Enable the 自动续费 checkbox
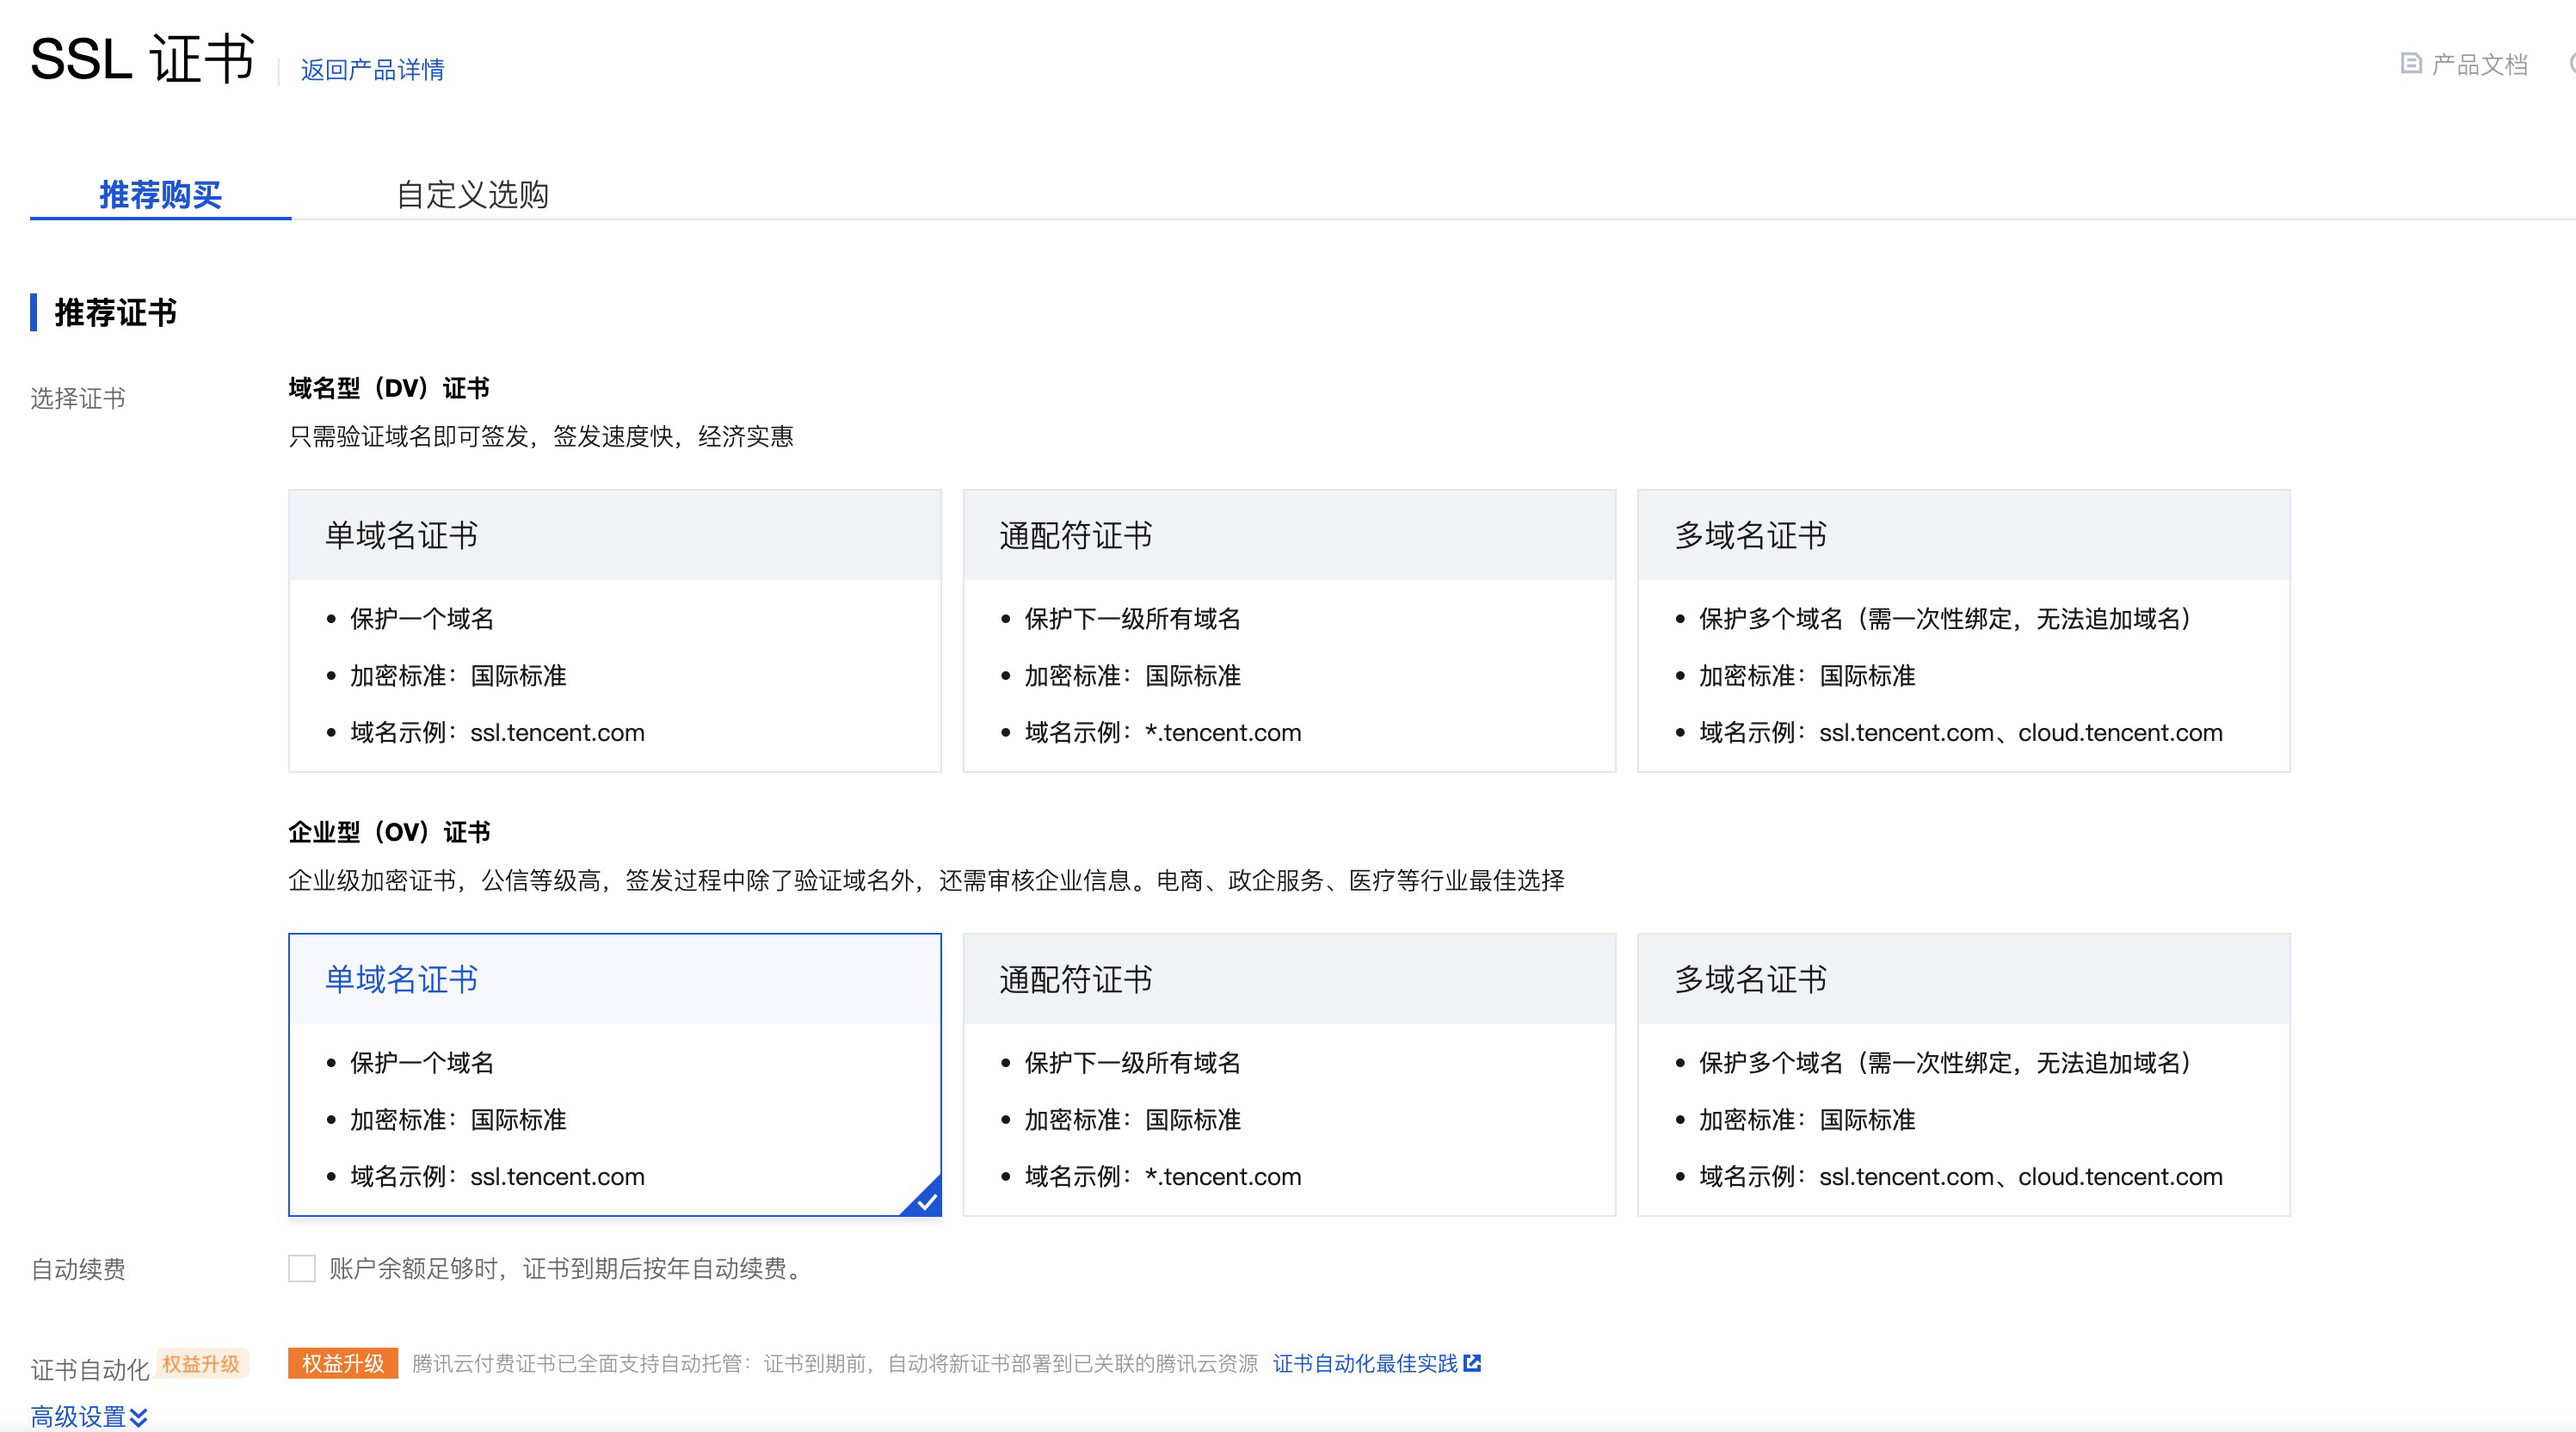The height and width of the screenshot is (1432, 2576). [x=302, y=1268]
